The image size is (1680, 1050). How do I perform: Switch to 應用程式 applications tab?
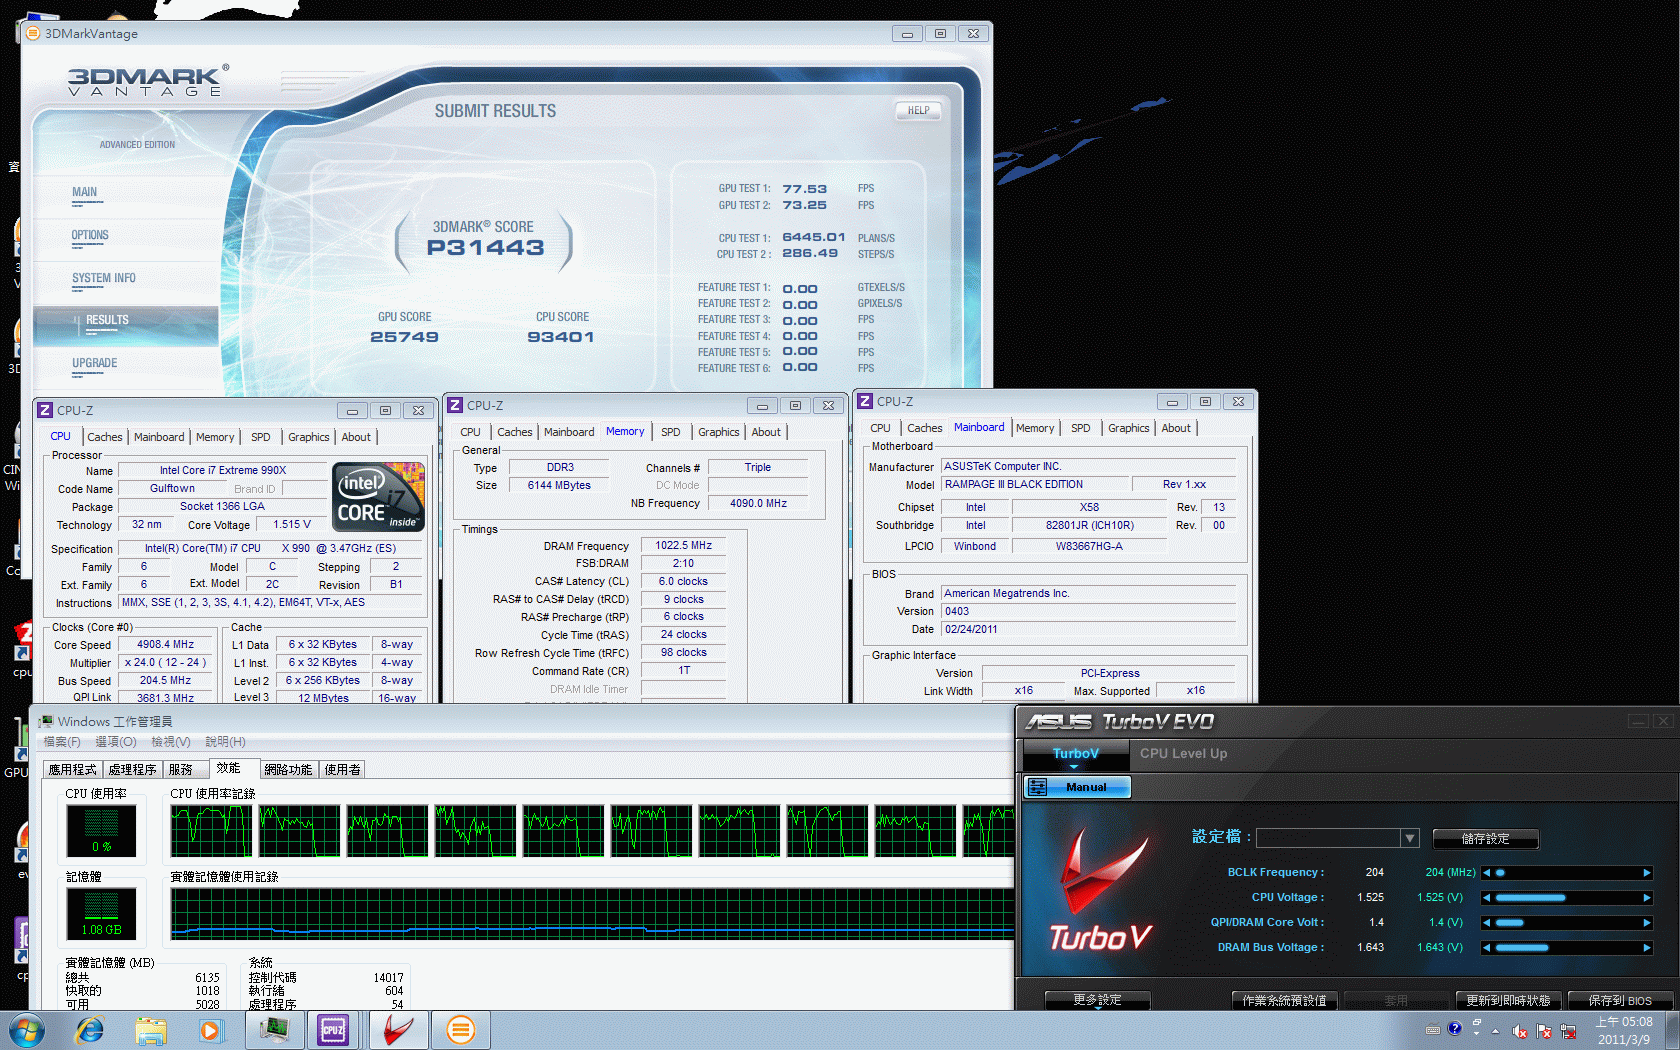point(73,769)
